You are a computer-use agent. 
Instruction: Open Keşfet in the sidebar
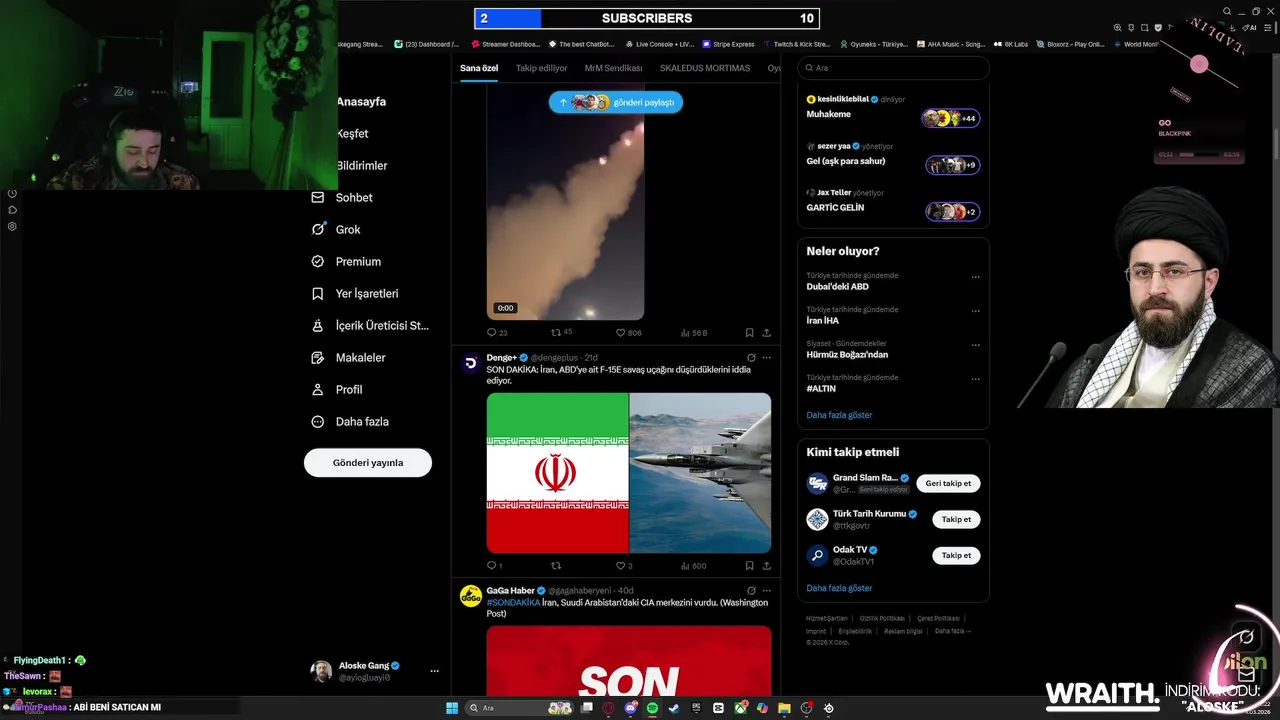[x=352, y=134]
